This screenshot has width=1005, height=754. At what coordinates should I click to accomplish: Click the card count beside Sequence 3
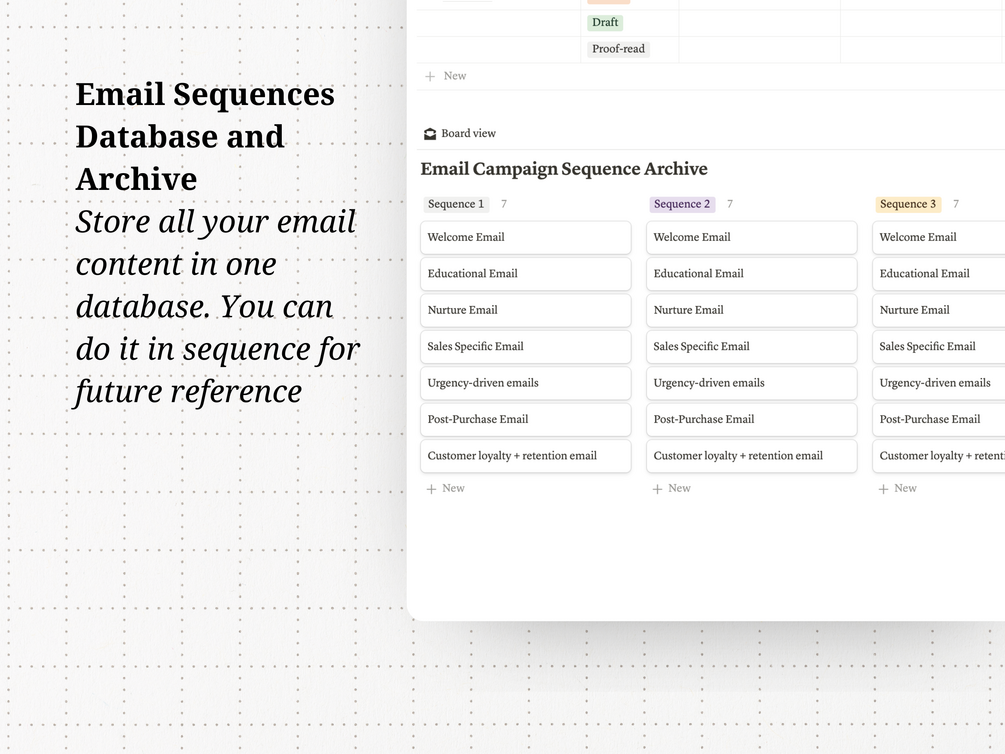click(956, 204)
